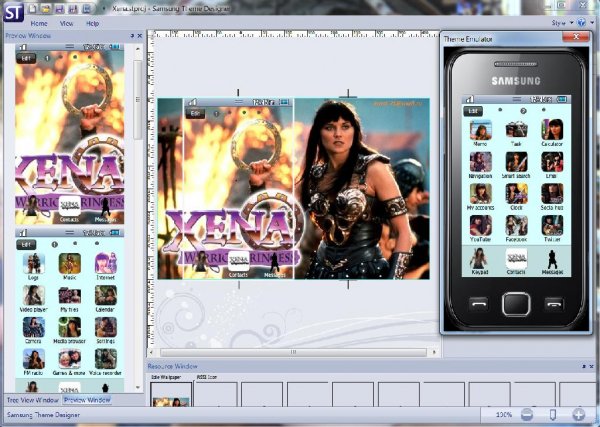Screen dimensions: 600x427
Task: Click the zoom out minus button
Action: (527, 414)
